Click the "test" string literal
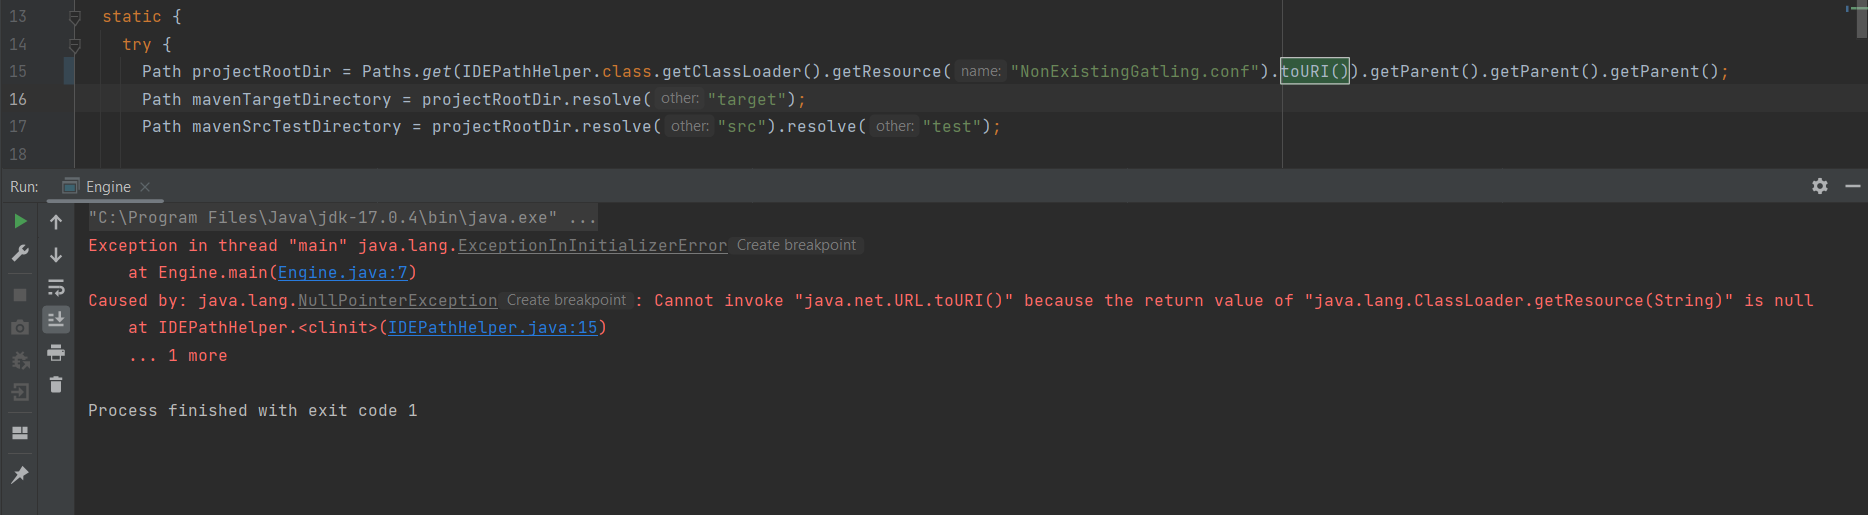 point(952,127)
